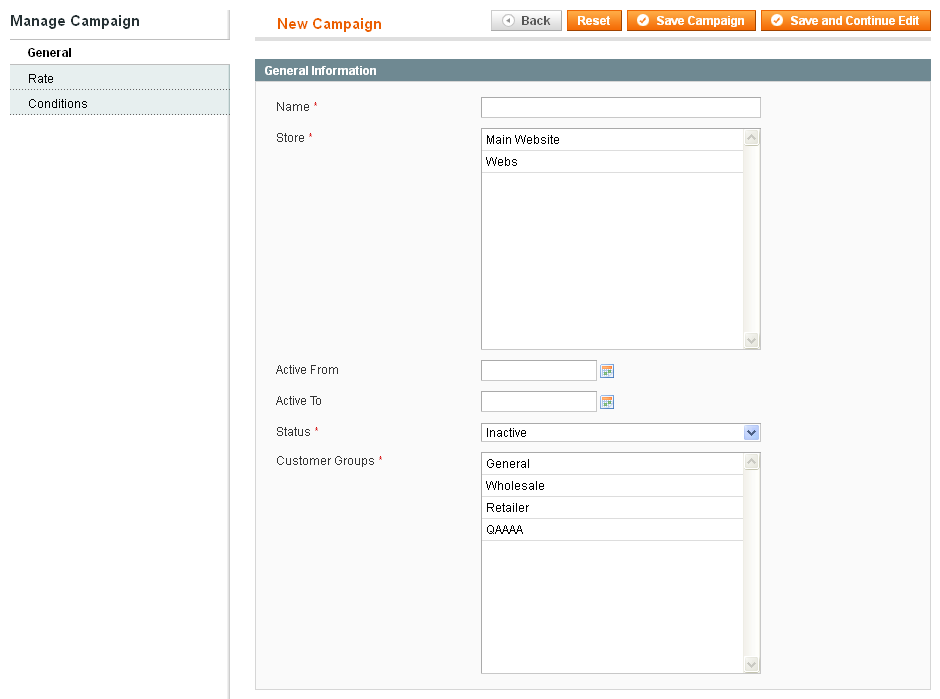Image resolution: width=940 pixels, height=699 pixels.
Task: Click Customer Groups list scroll down arrow
Action: click(x=751, y=664)
